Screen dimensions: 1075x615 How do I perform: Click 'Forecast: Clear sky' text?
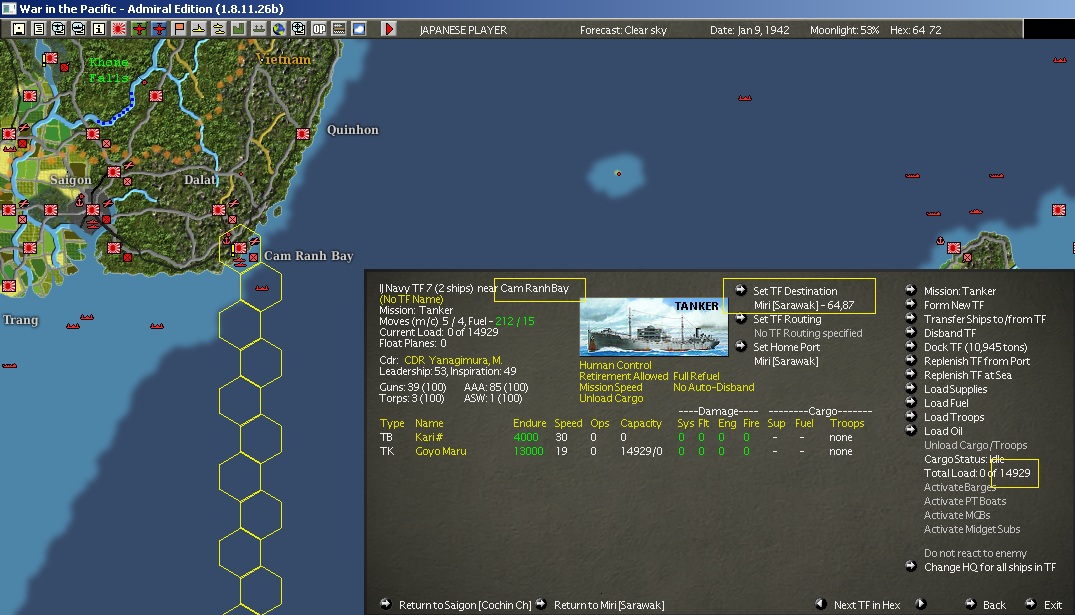click(x=623, y=30)
